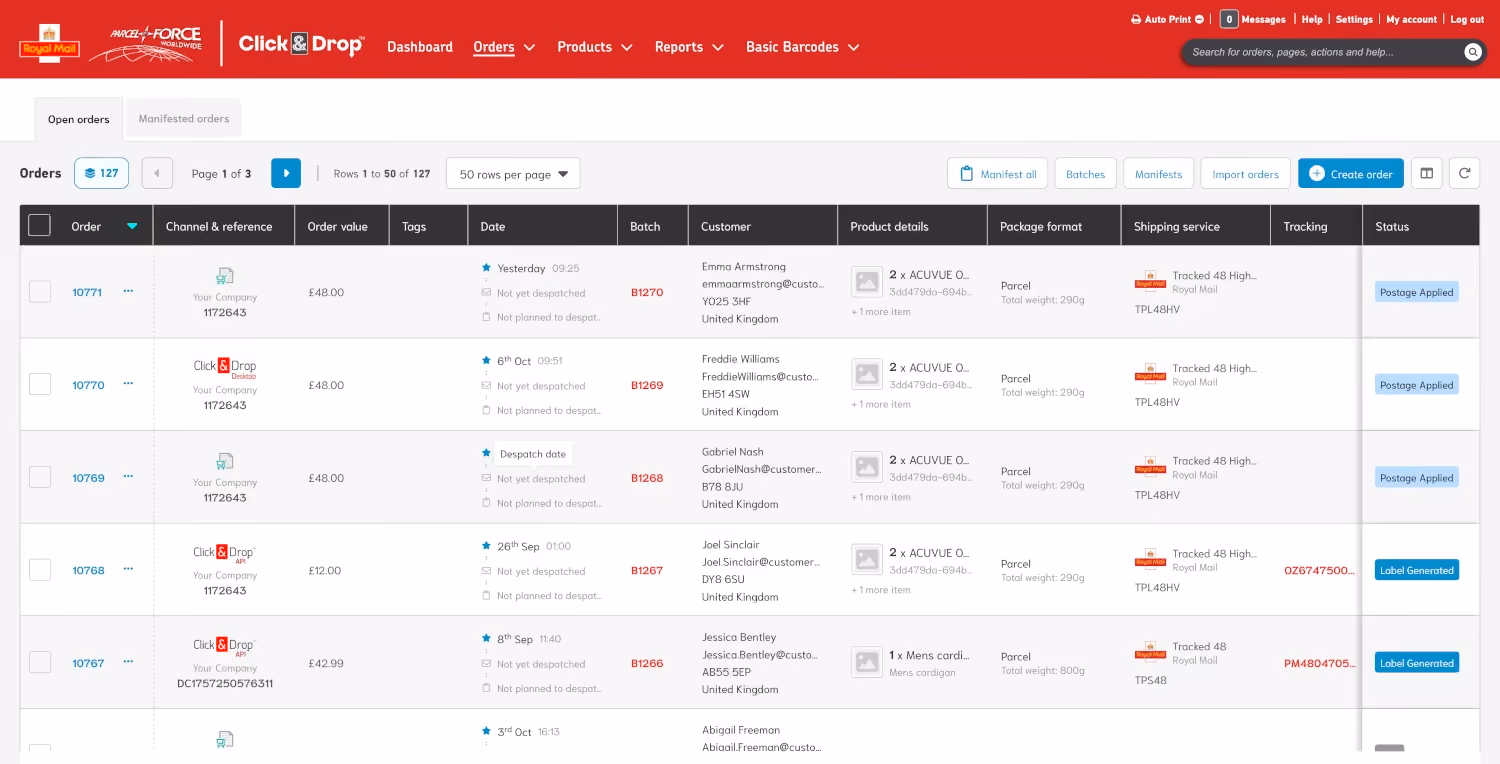Screen dimensions: 1500x764
Task: Tick the checkbox for order 10771
Action: [40, 291]
